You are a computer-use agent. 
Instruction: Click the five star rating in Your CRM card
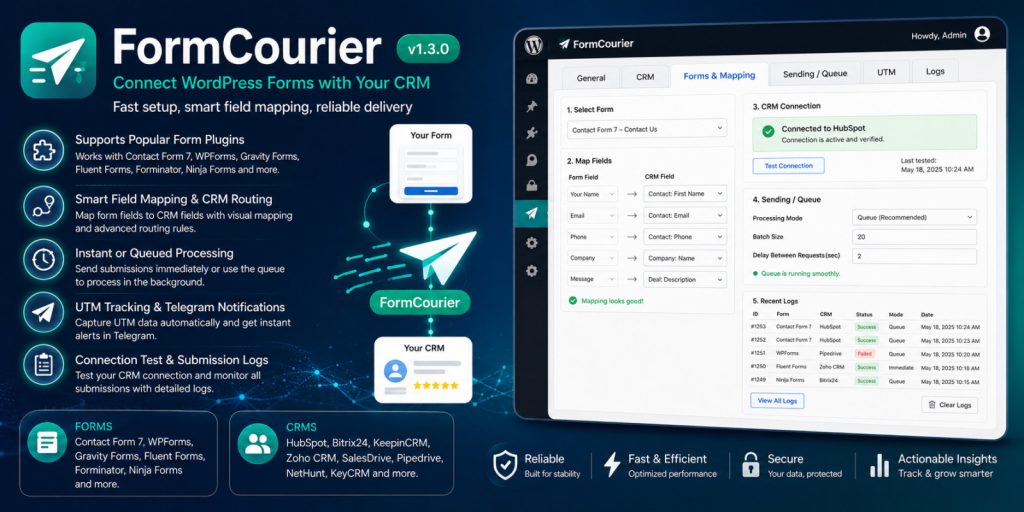436,385
